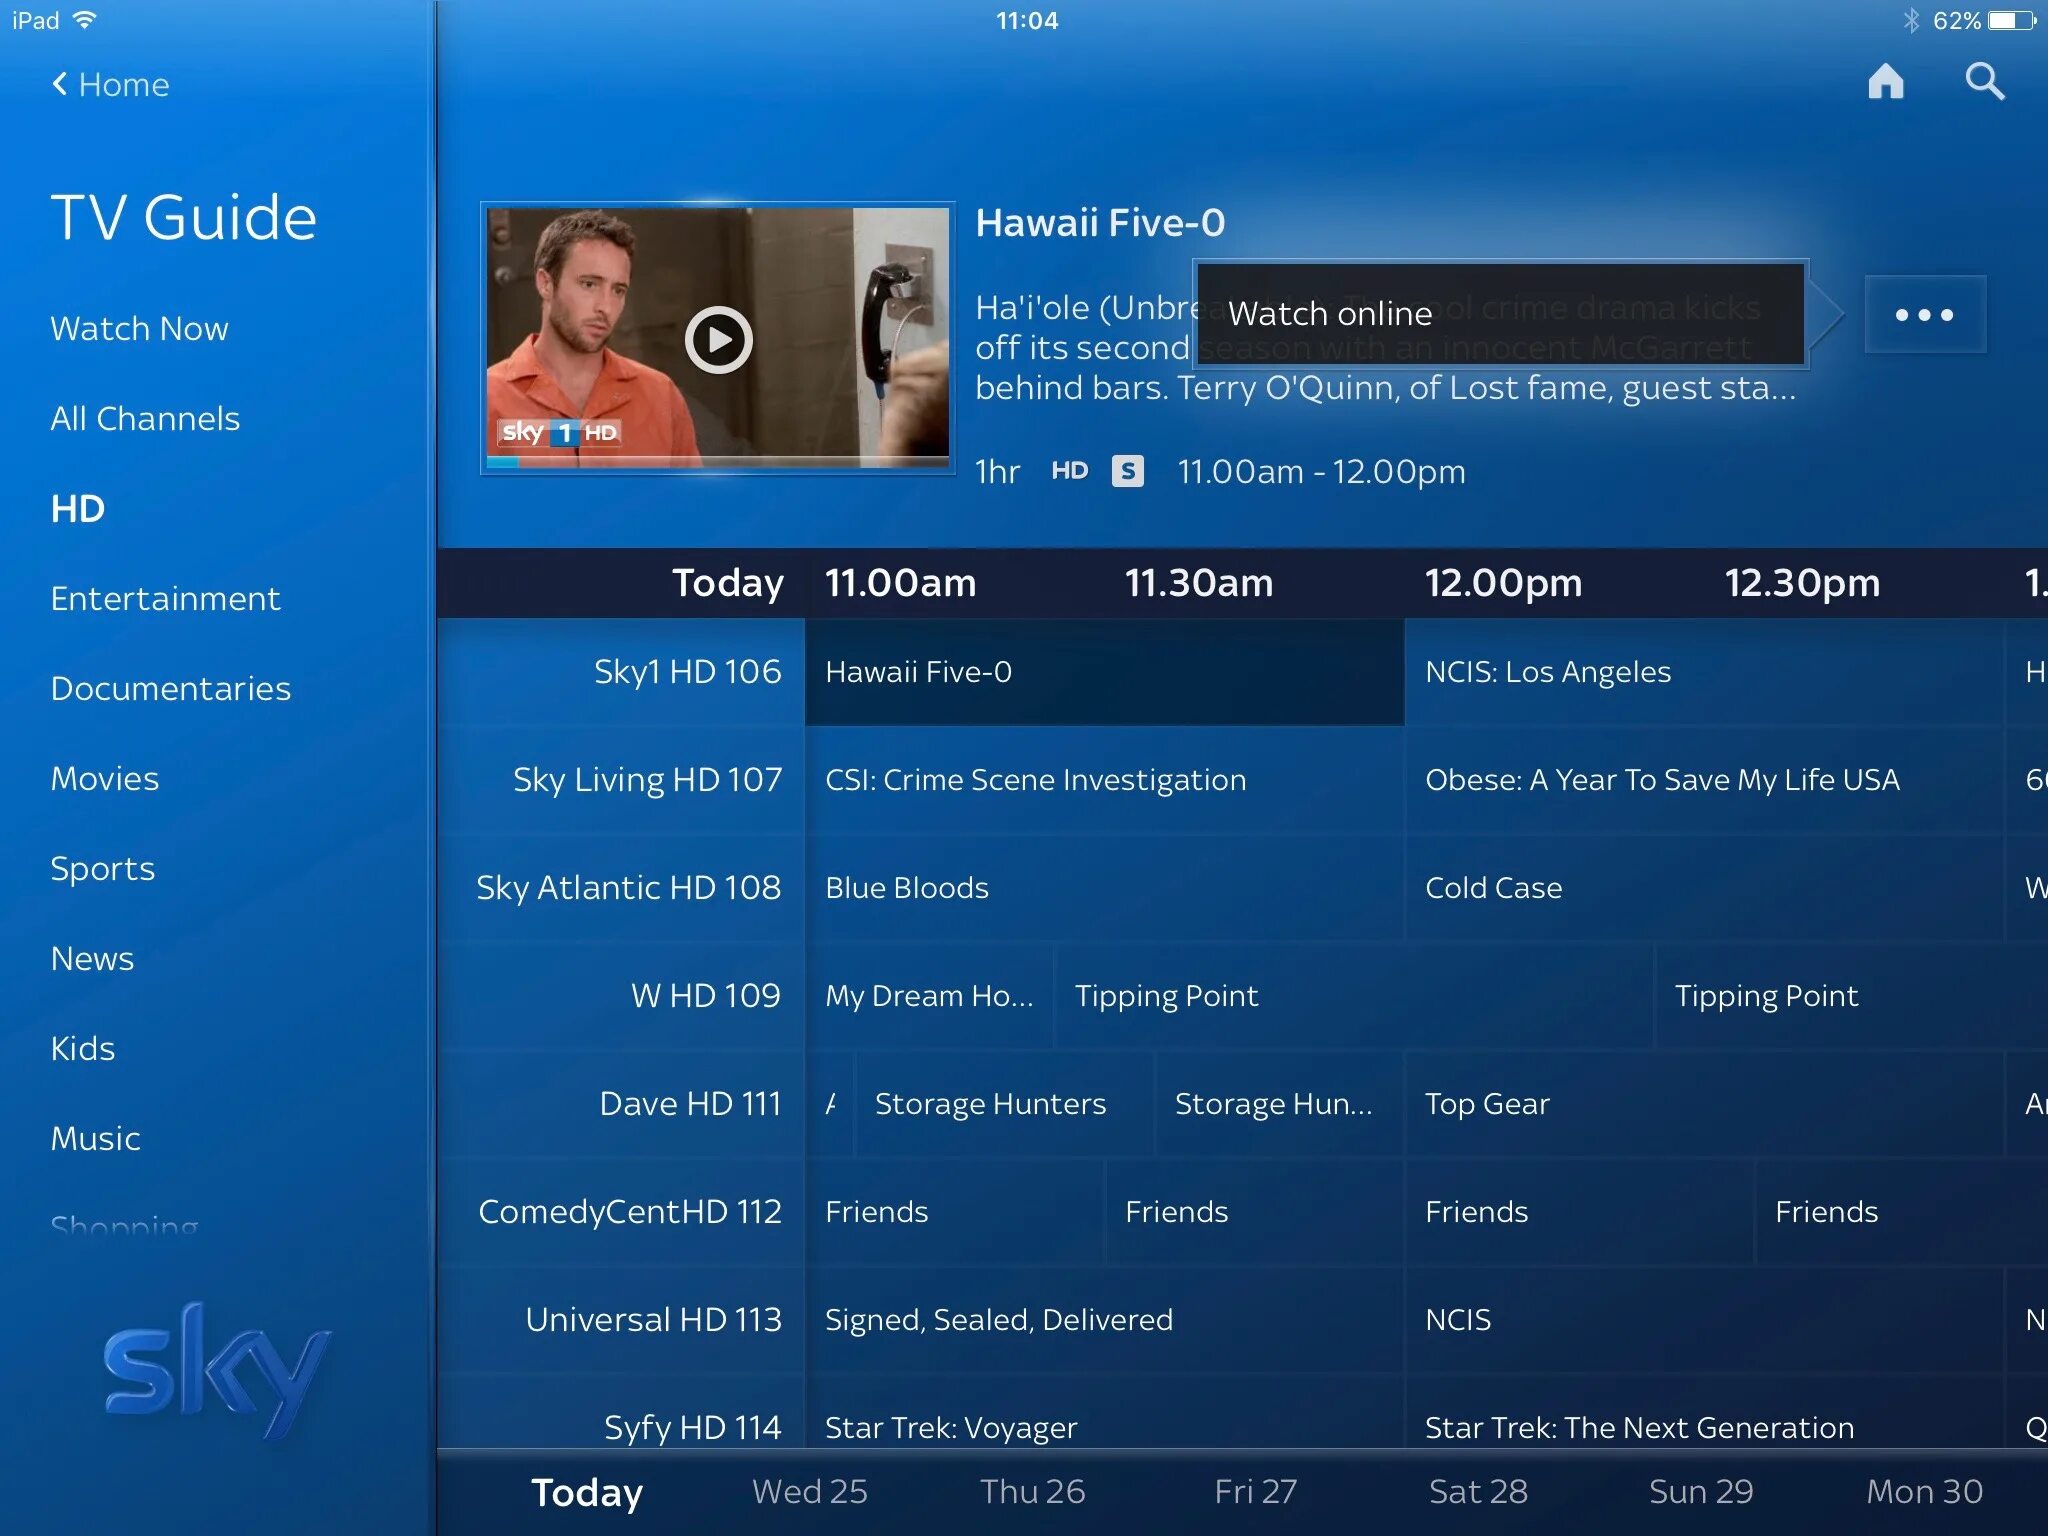Click the Sky logo icon at bottom left

[x=218, y=1404]
